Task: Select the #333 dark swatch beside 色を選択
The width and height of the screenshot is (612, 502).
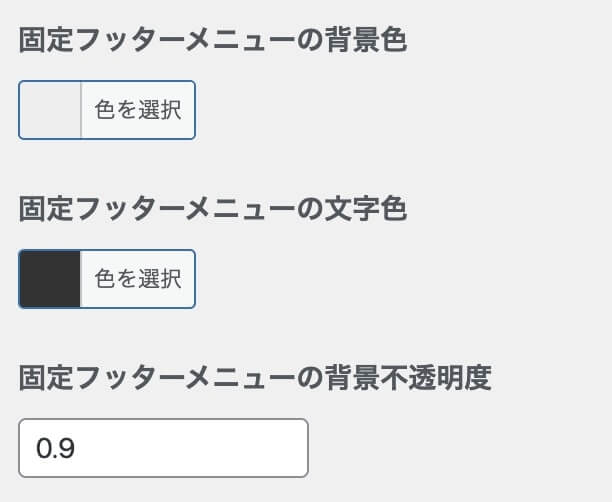Action: point(50,279)
